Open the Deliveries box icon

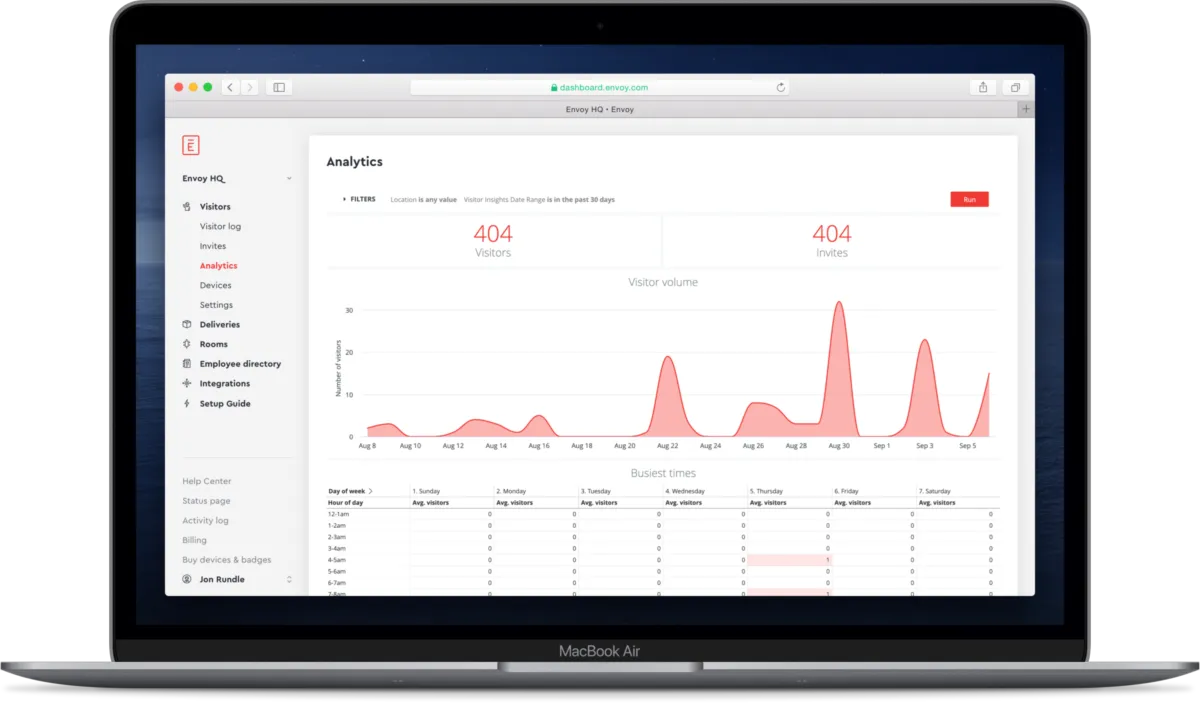[x=187, y=325]
